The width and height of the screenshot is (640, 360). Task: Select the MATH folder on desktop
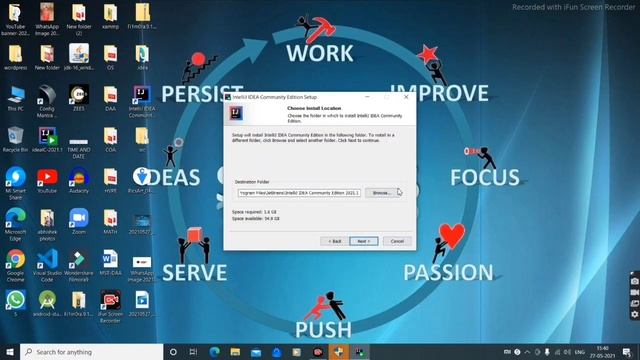110,221
